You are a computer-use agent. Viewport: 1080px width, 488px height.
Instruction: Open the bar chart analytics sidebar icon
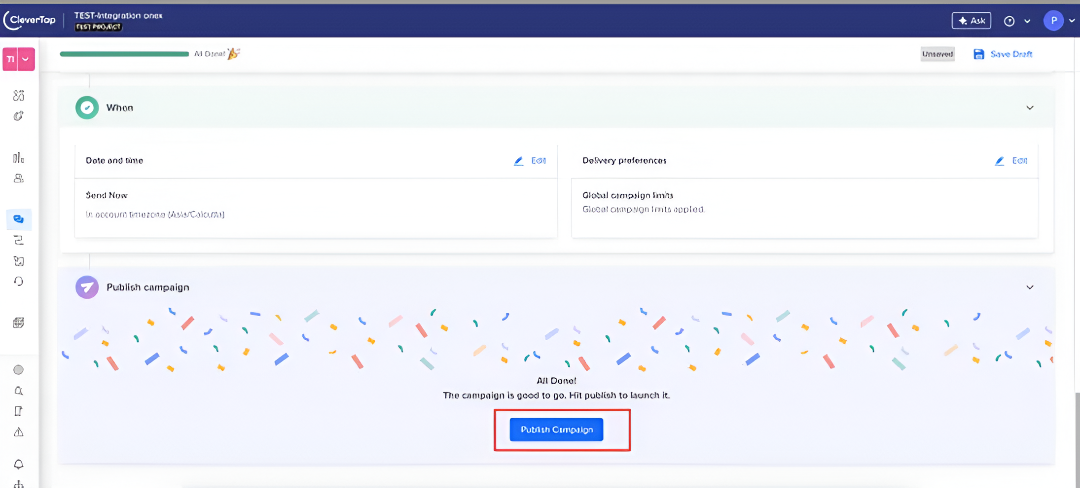[19, 158]
